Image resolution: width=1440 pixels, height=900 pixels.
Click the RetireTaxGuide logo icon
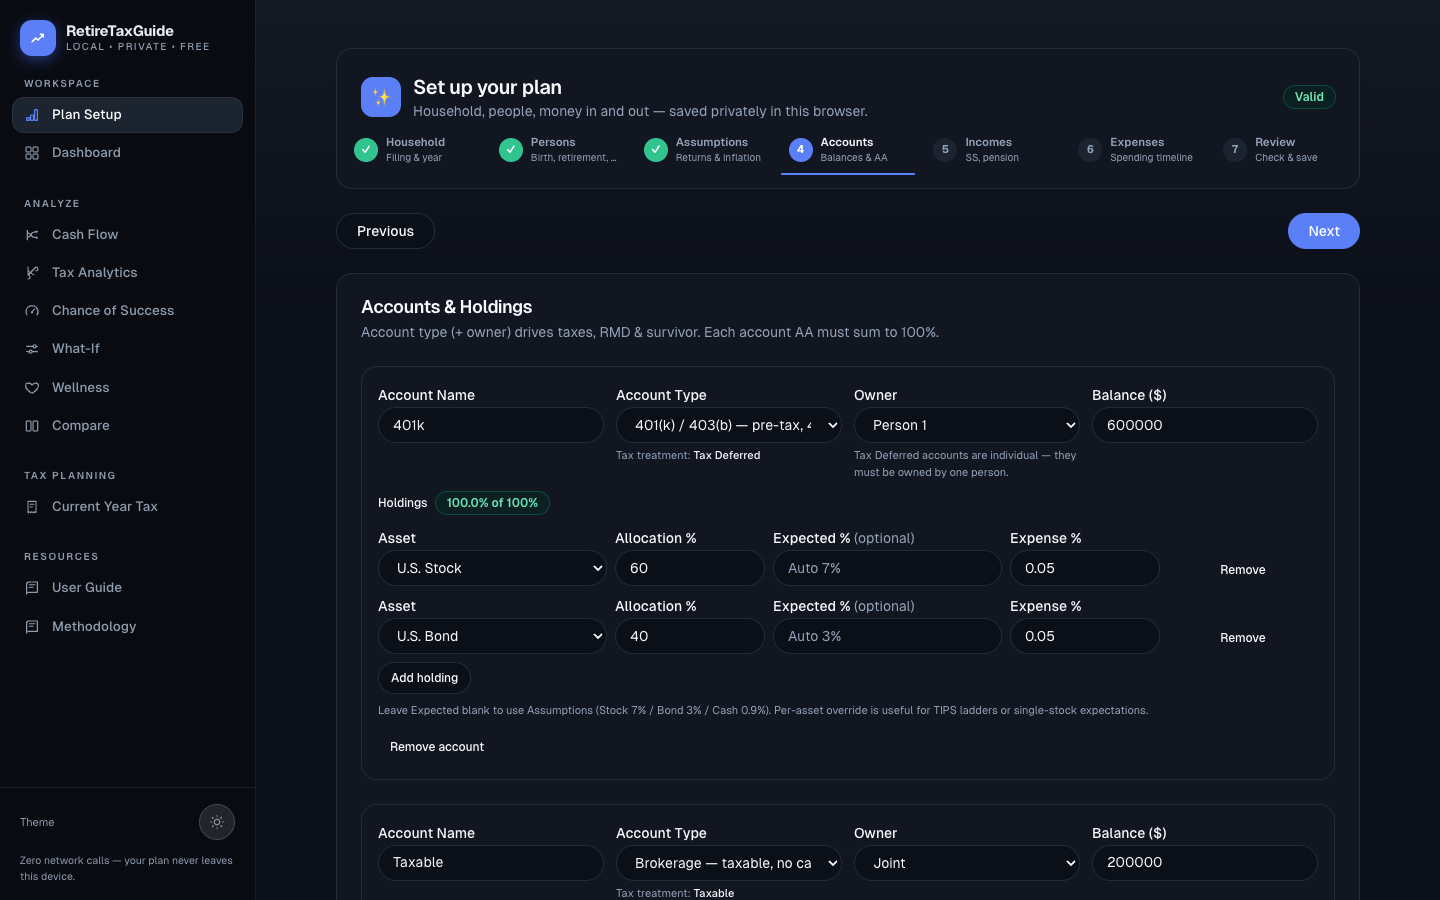point(38,38)
